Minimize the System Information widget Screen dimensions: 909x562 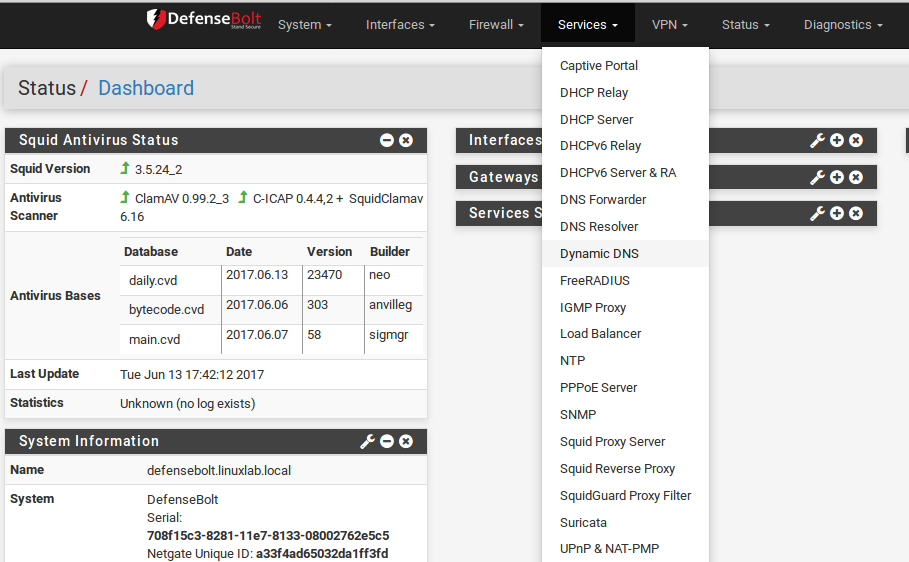tap(387, 441)
